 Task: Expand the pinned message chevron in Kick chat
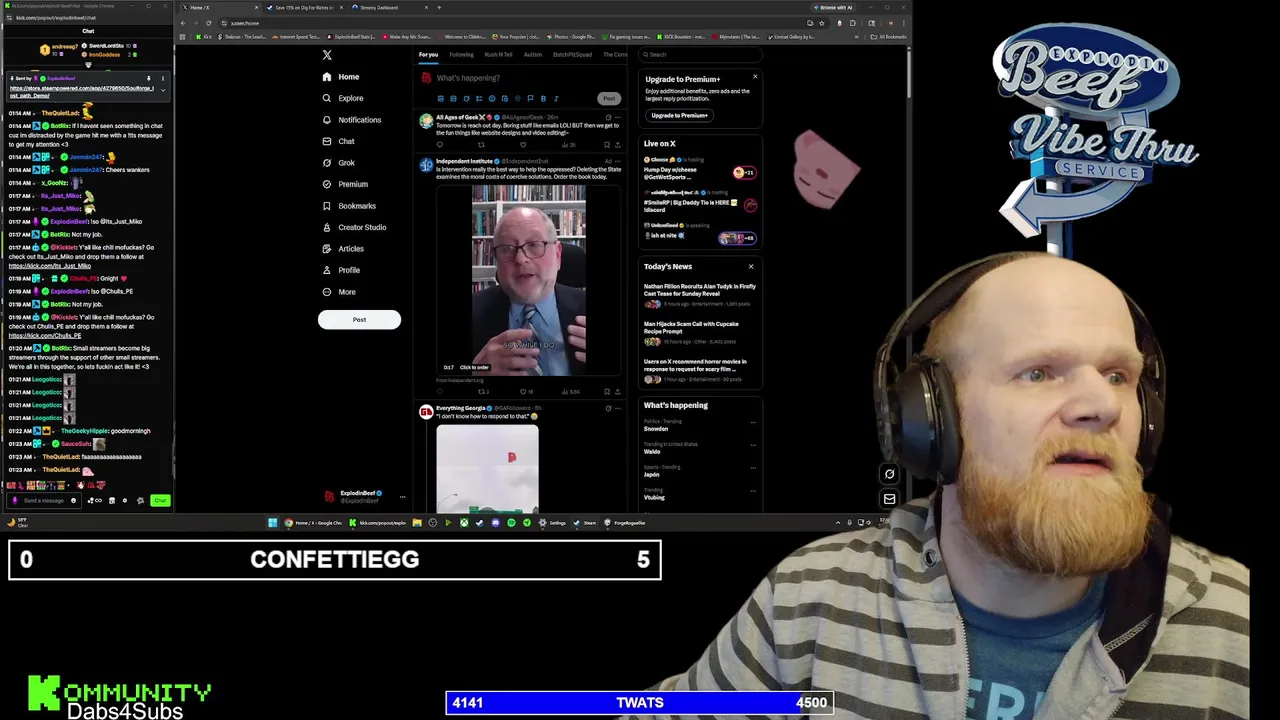pyautogui.click(x=163, y=90)
